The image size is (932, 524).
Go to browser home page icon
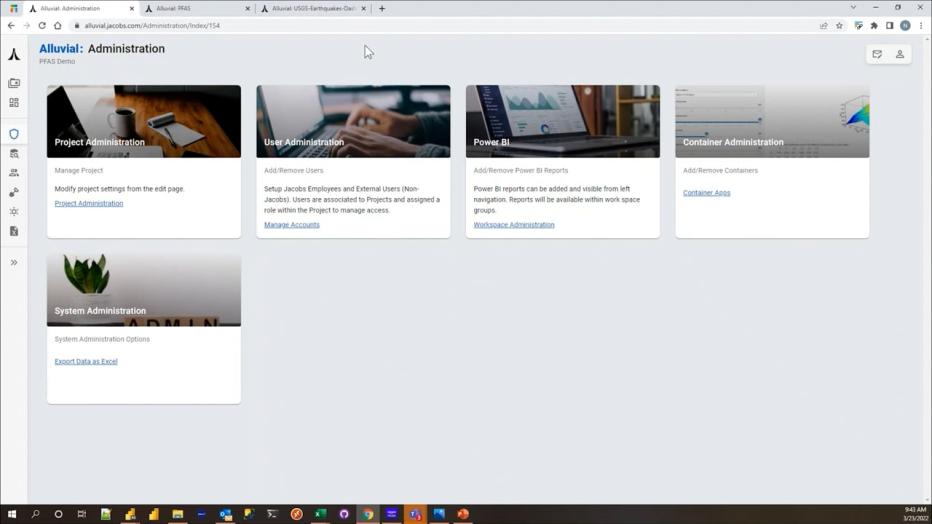(58, 26)
